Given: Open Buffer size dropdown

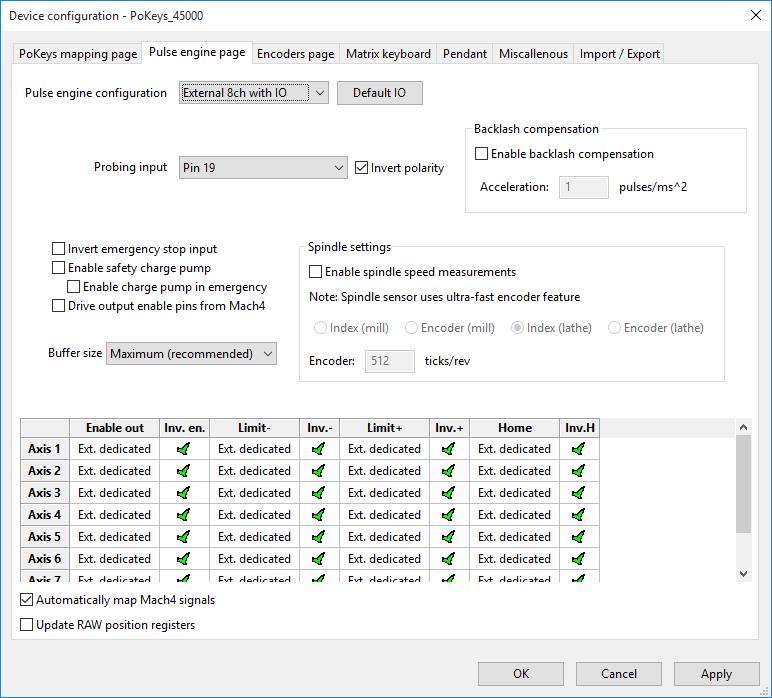Looking at the screenshot, I should pos(192,353).
